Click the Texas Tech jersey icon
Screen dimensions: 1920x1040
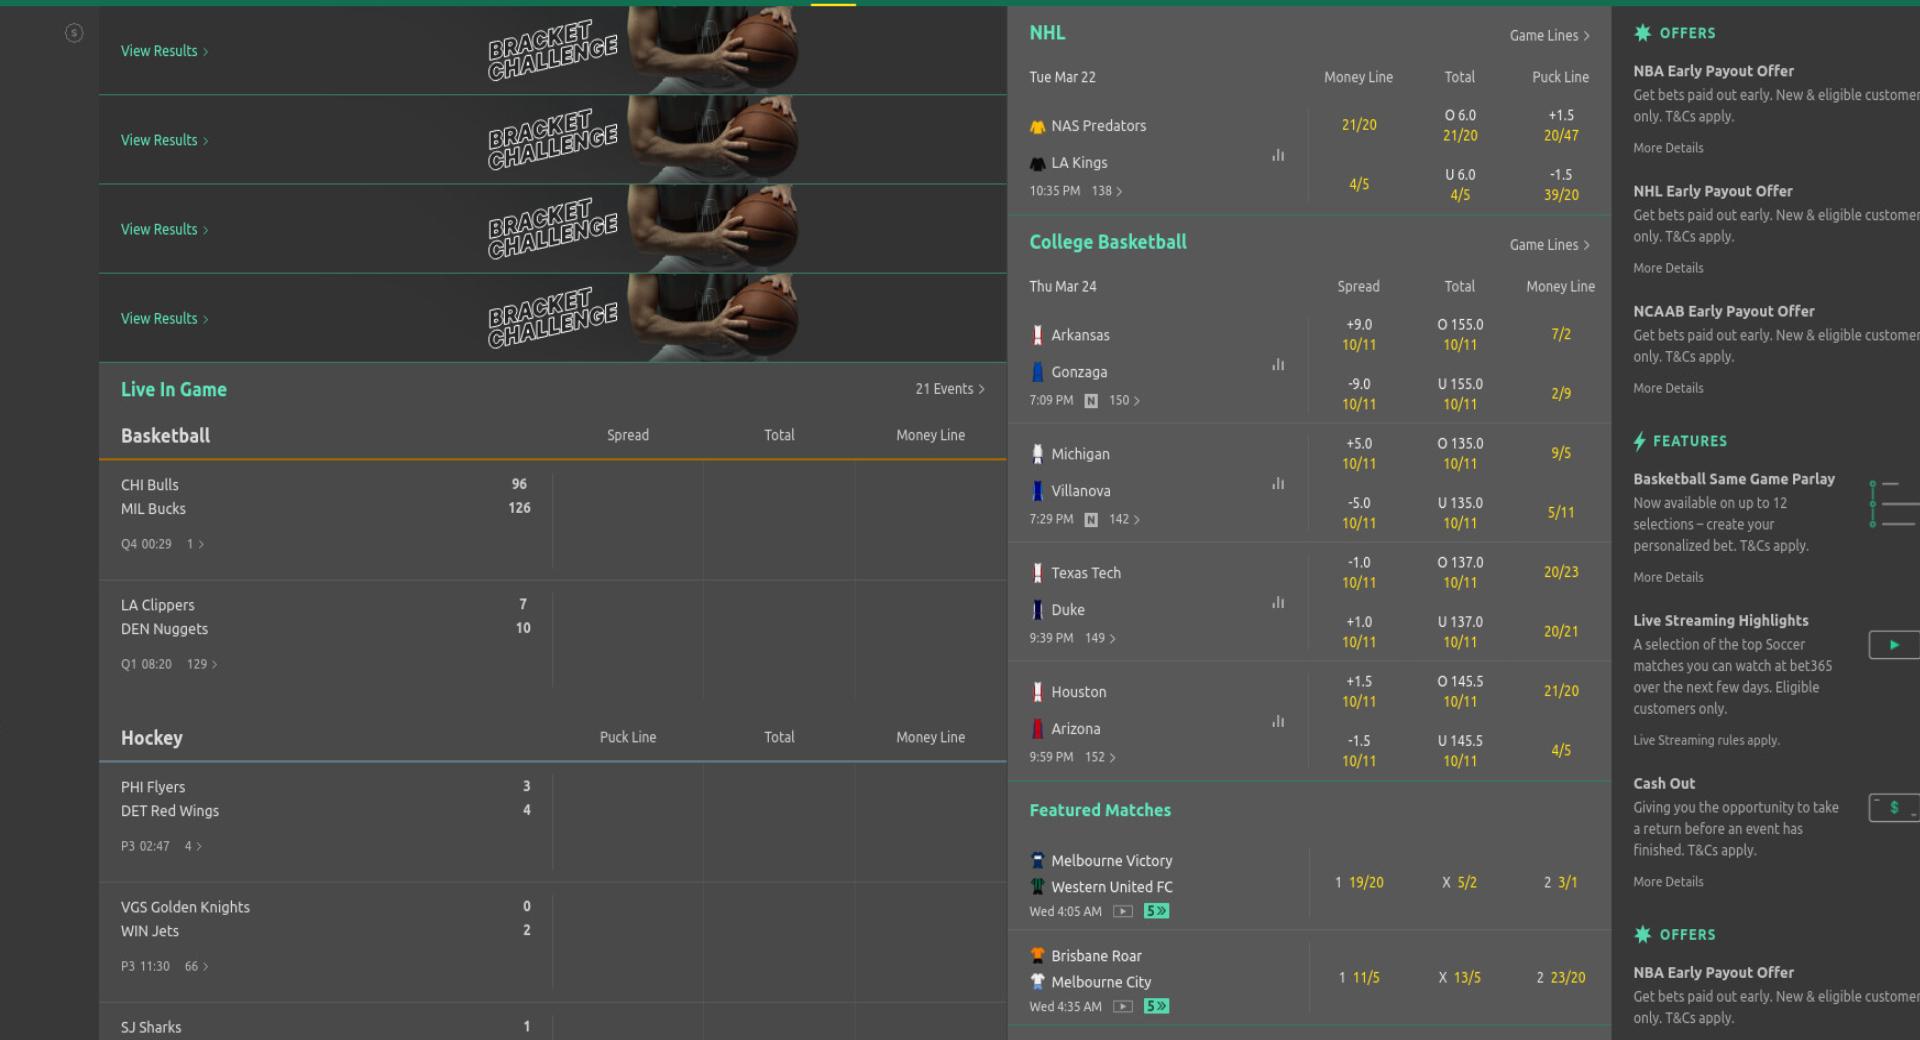tap(1037, 573)
